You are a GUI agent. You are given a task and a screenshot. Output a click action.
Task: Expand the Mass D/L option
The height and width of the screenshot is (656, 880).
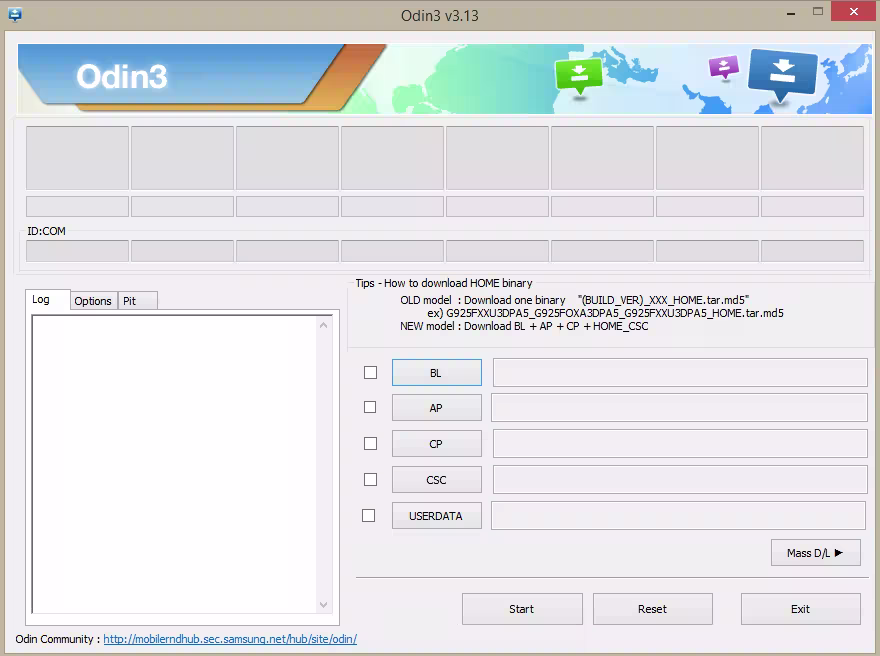(x=815, y=552)
